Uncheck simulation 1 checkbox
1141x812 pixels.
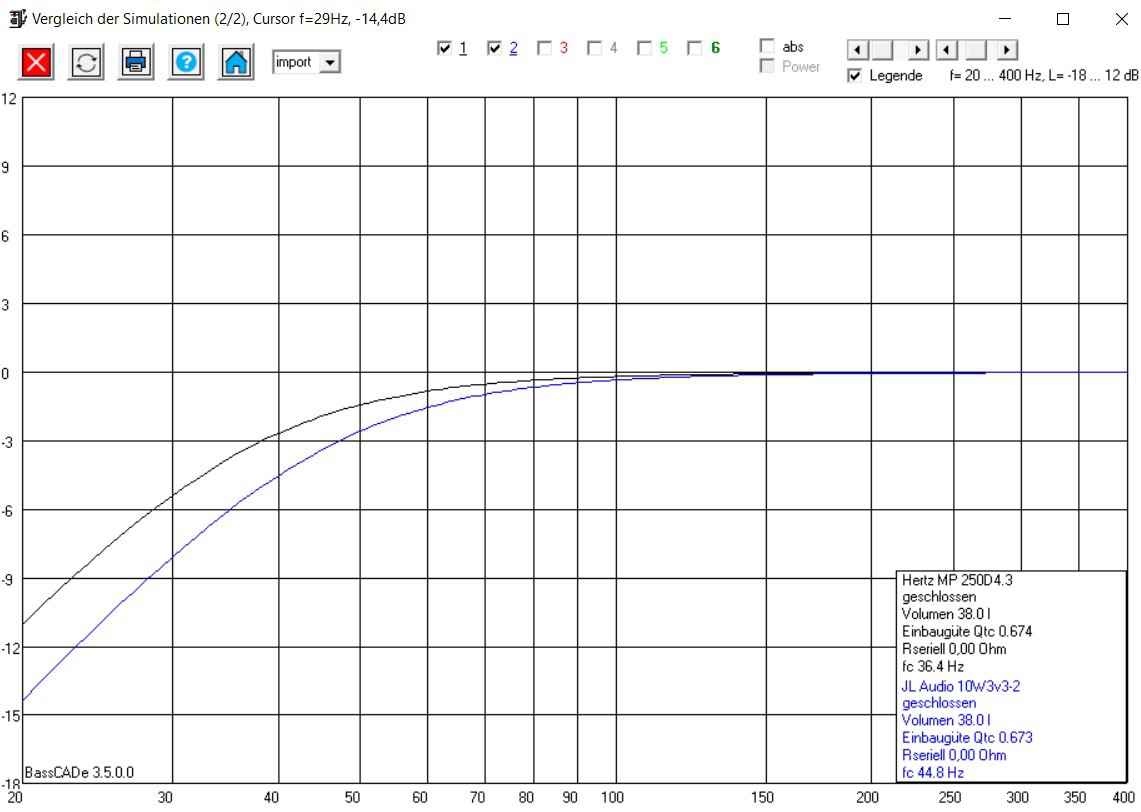[444, 48]
